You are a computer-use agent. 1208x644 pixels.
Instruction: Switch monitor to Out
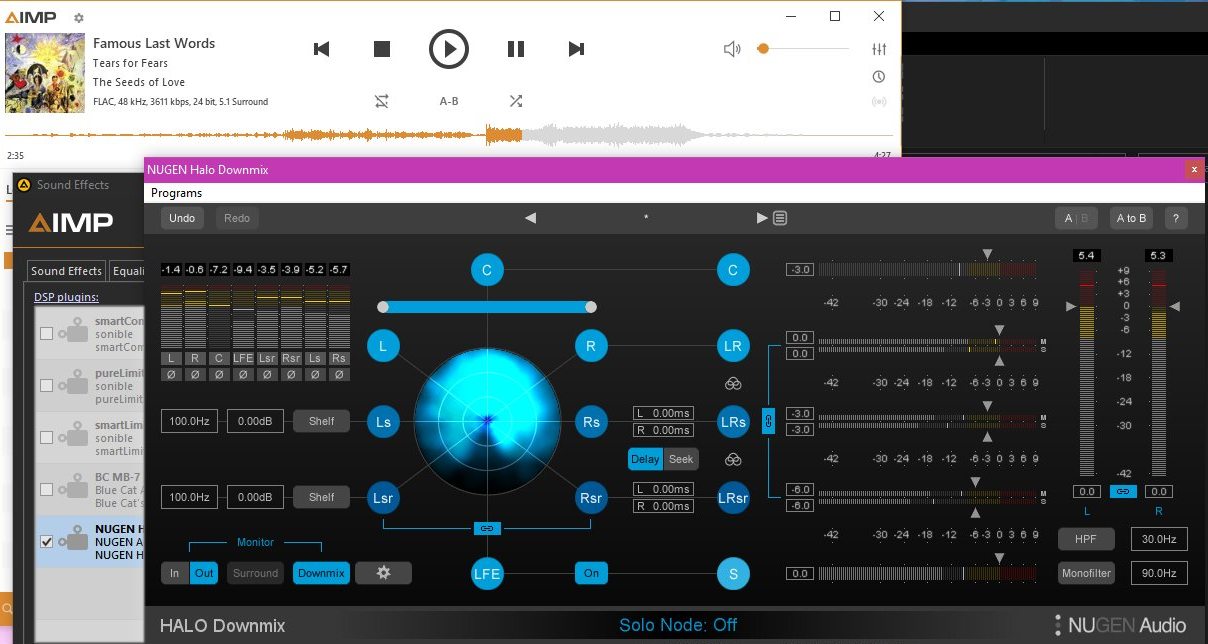pos(204,573)
